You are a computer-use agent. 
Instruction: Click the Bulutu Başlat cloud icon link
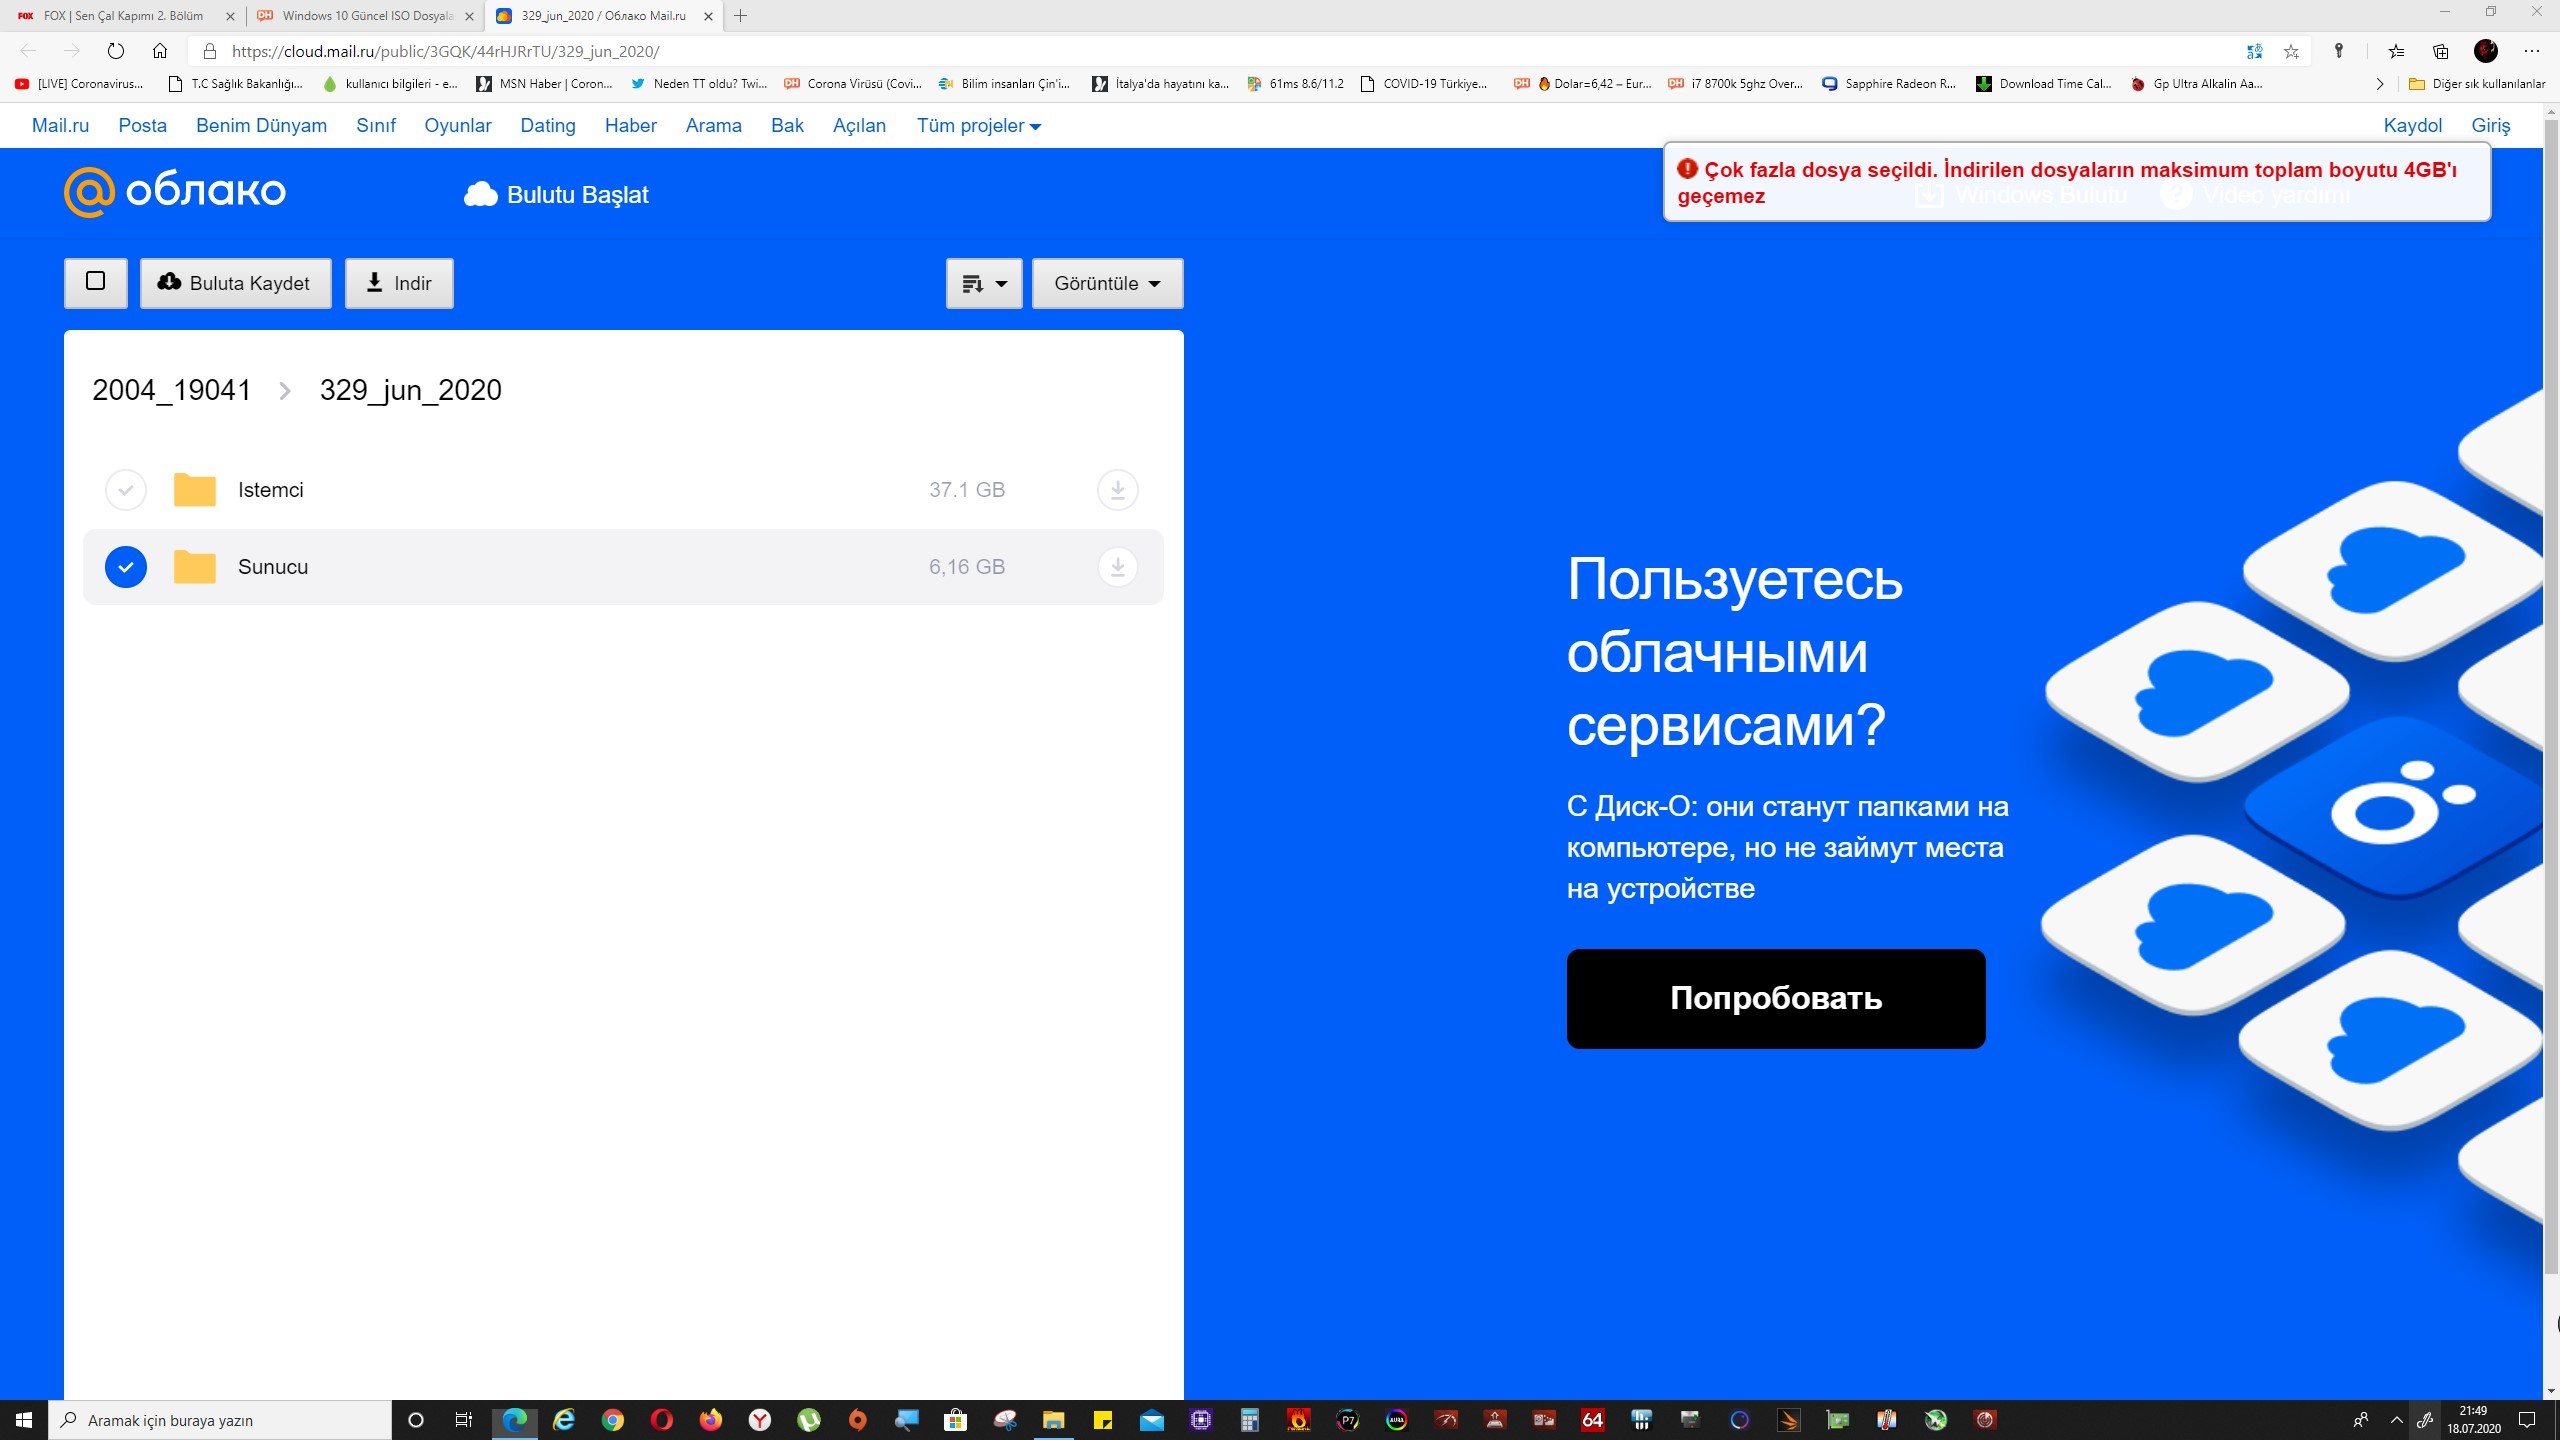(556, 195)
